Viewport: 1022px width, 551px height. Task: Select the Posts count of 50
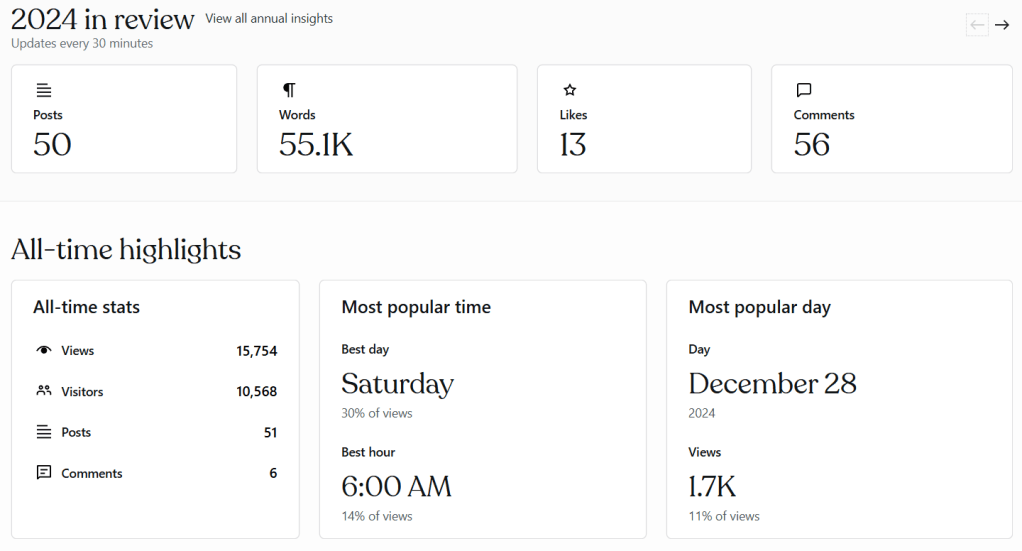[x=52, y=145]
